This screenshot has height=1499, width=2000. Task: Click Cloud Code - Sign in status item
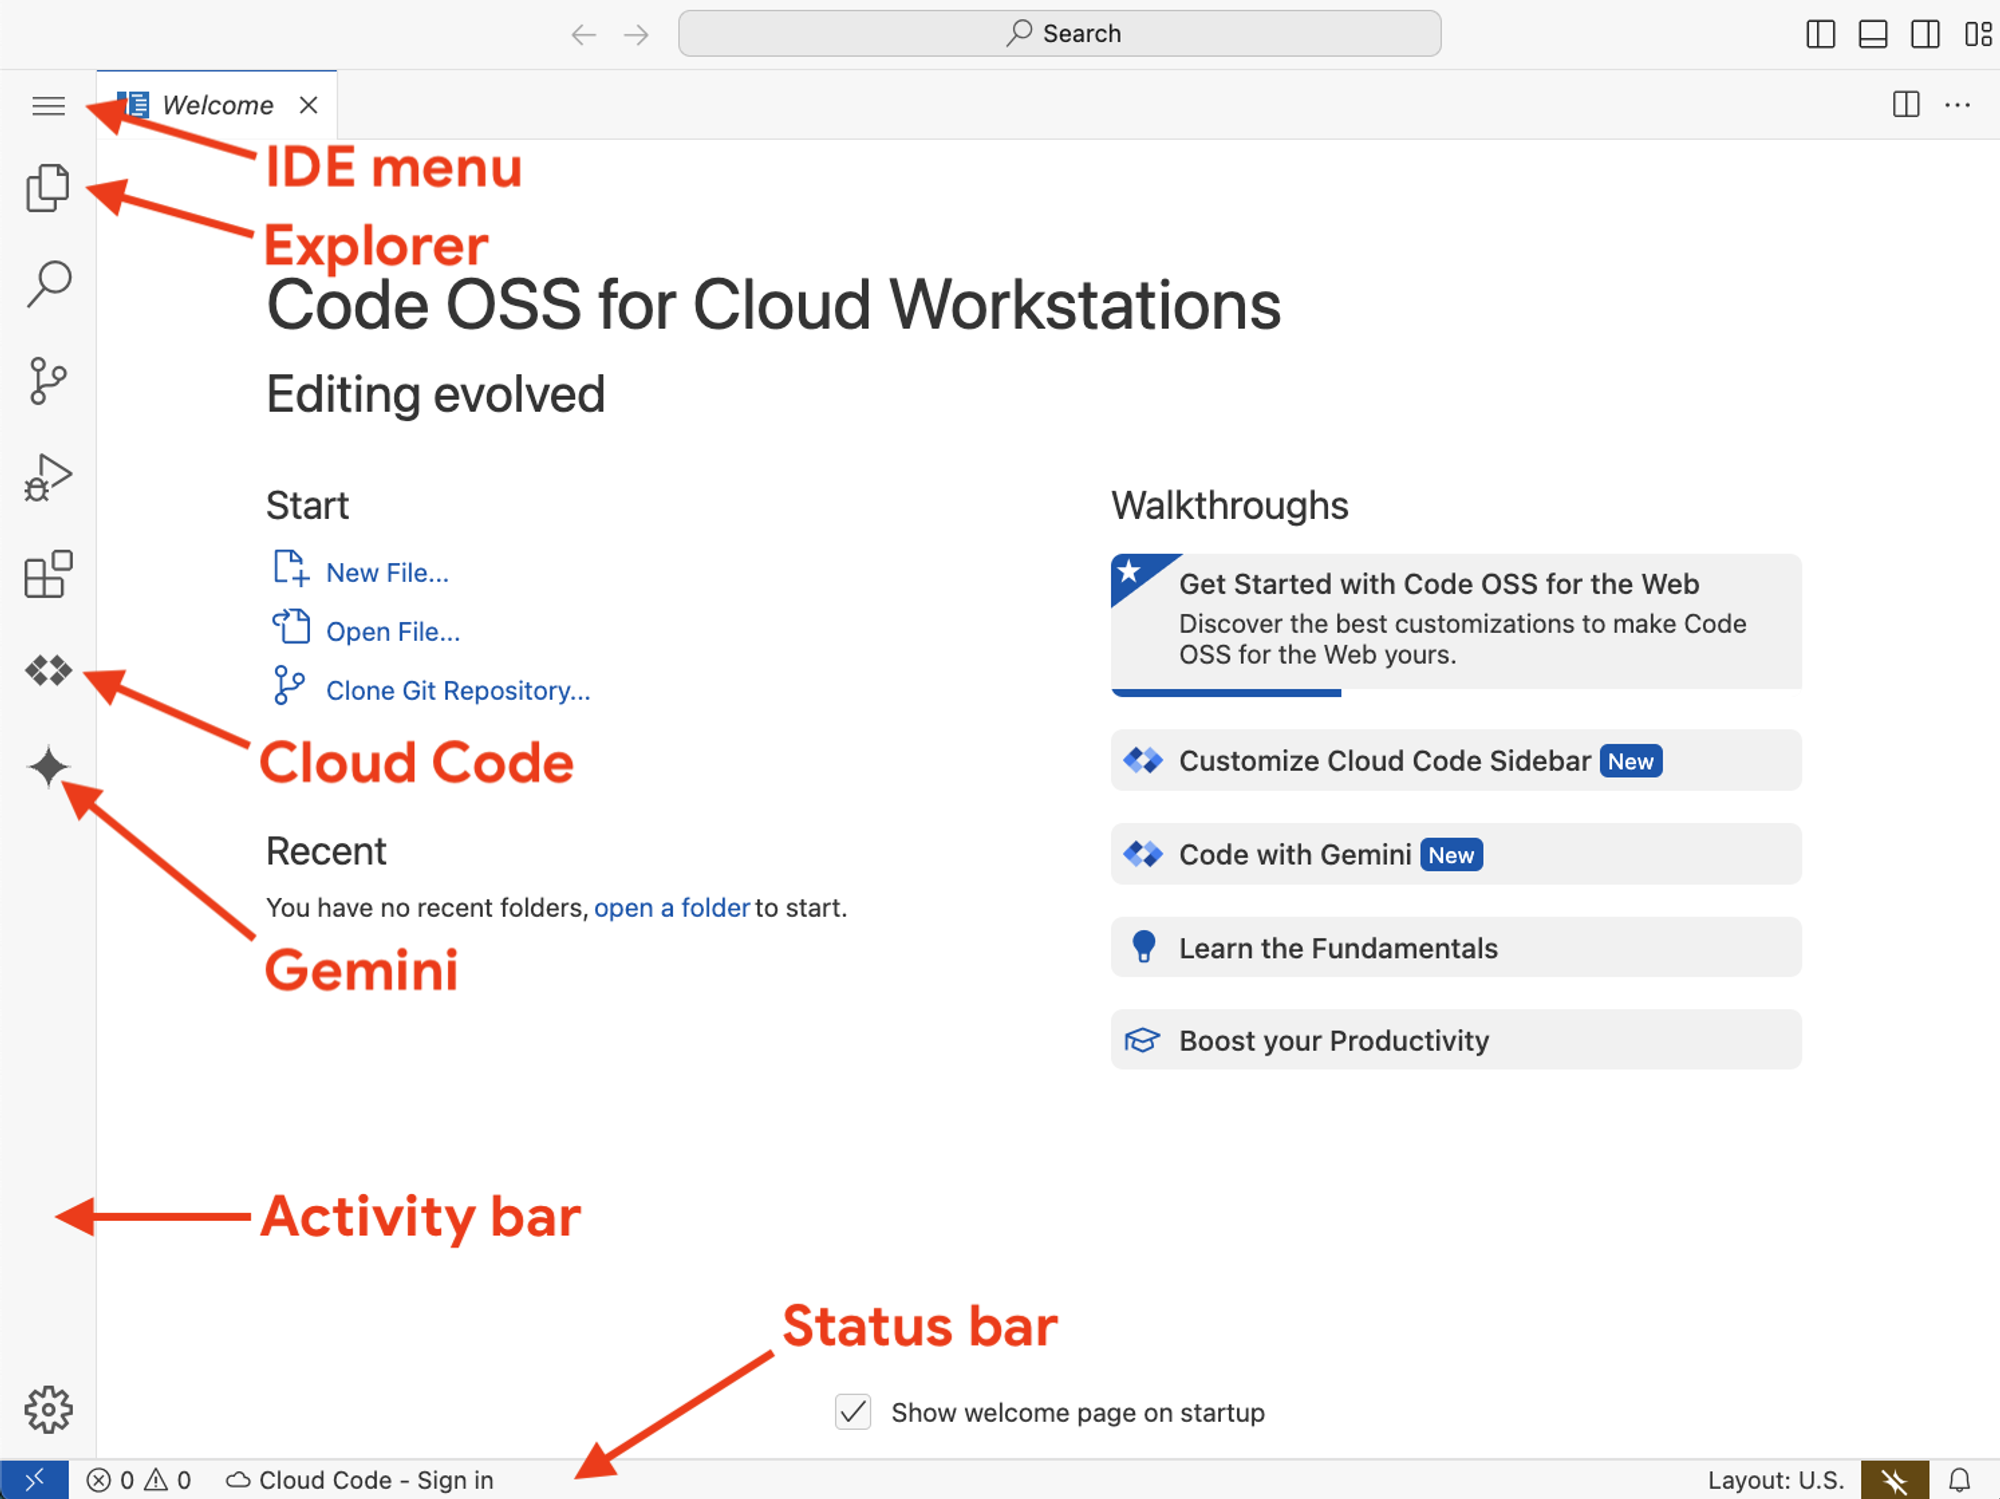click(360, 1479)
